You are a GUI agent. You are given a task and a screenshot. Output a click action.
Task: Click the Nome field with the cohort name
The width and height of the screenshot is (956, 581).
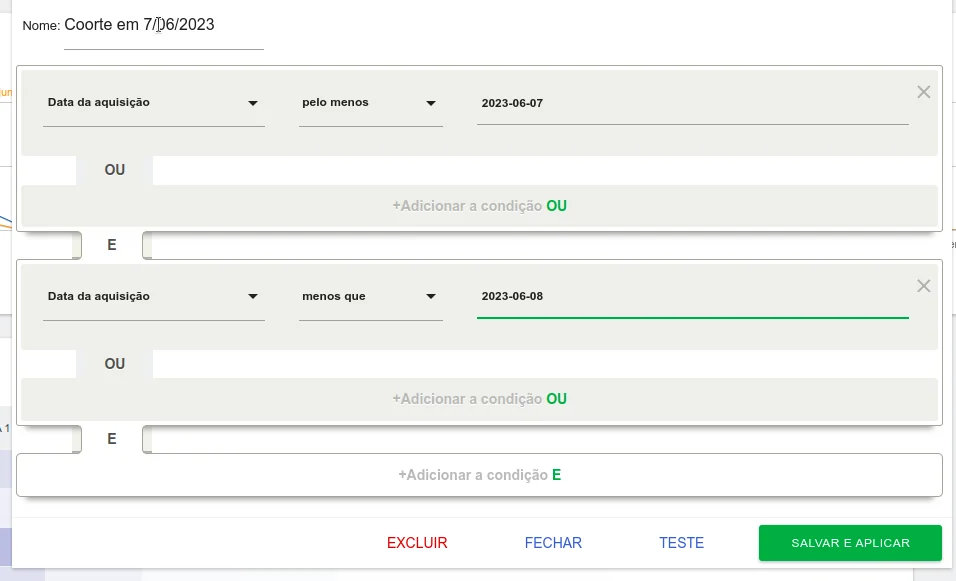163,26
